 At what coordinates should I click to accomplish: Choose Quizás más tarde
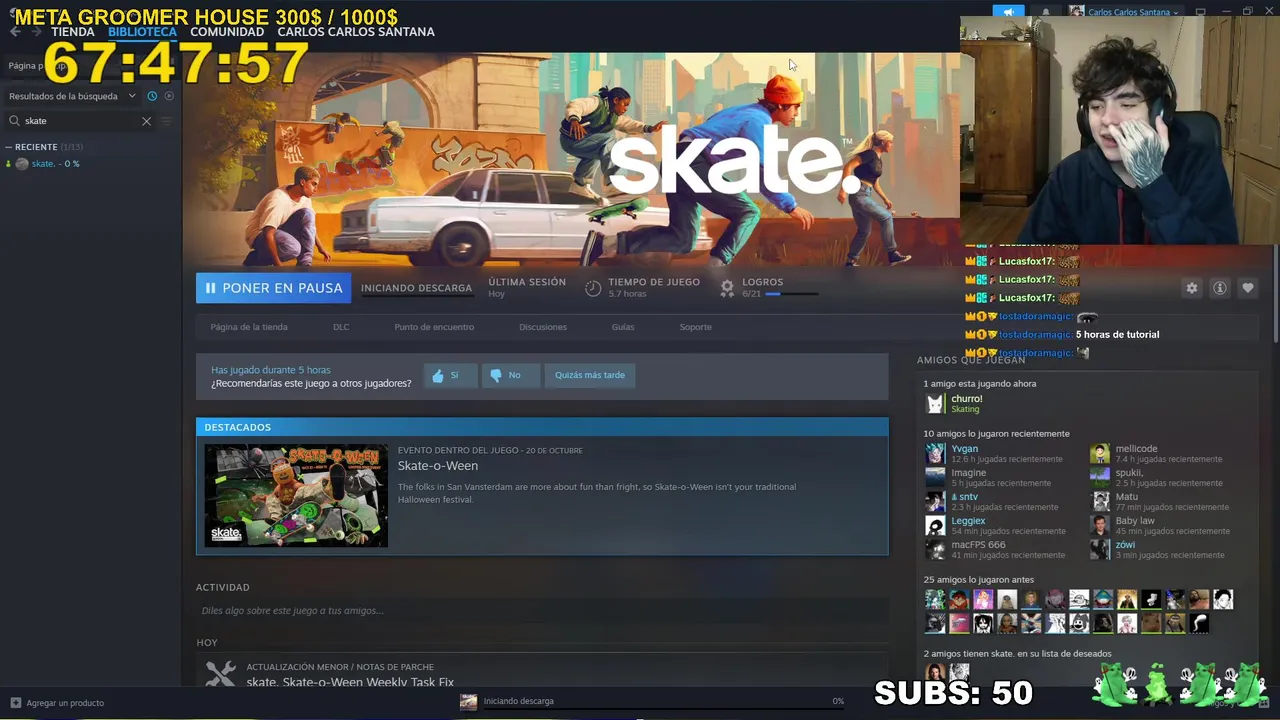[x=590, y=375]
